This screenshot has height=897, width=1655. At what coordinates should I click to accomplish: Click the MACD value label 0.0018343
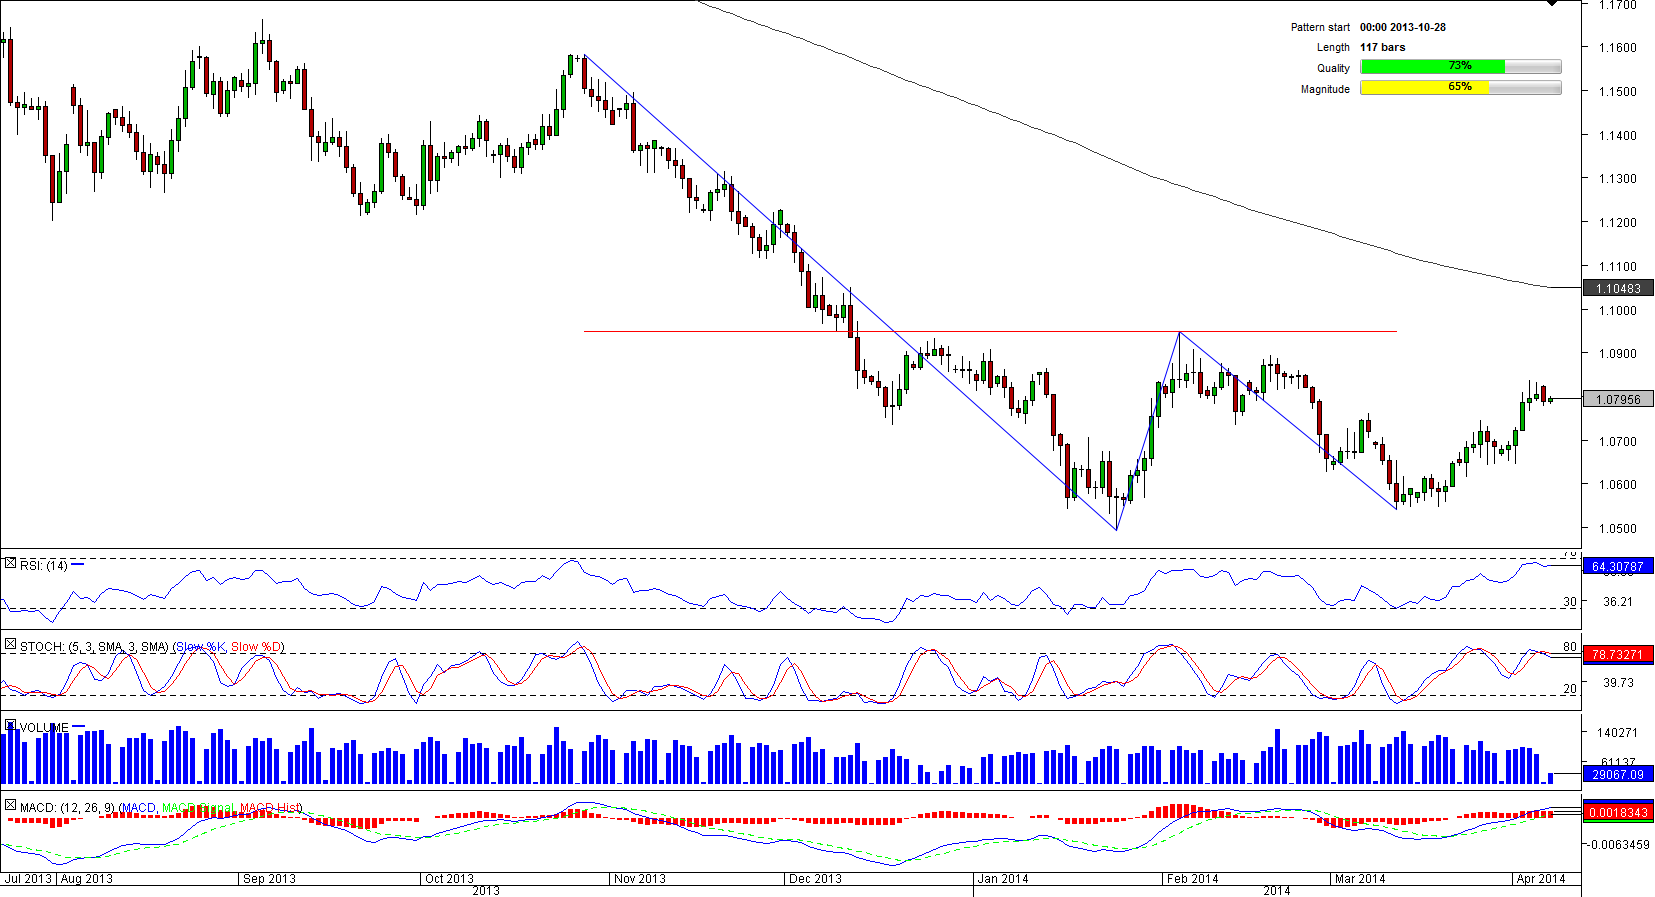1618,812
